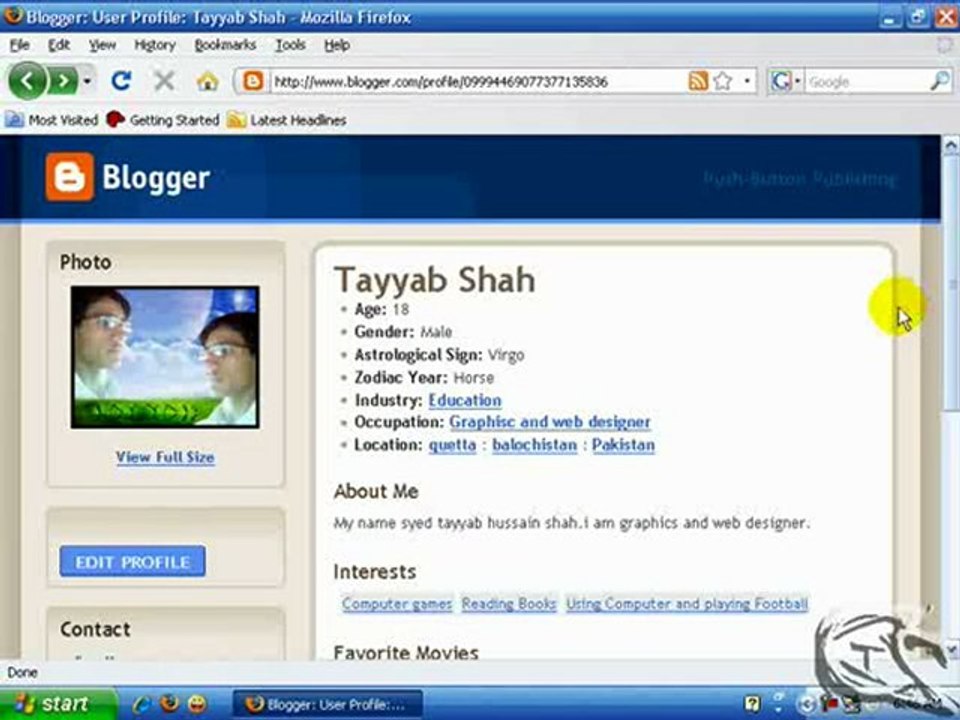
Task: Click the Firefox Back arrow button
Action: pos(27,81)
